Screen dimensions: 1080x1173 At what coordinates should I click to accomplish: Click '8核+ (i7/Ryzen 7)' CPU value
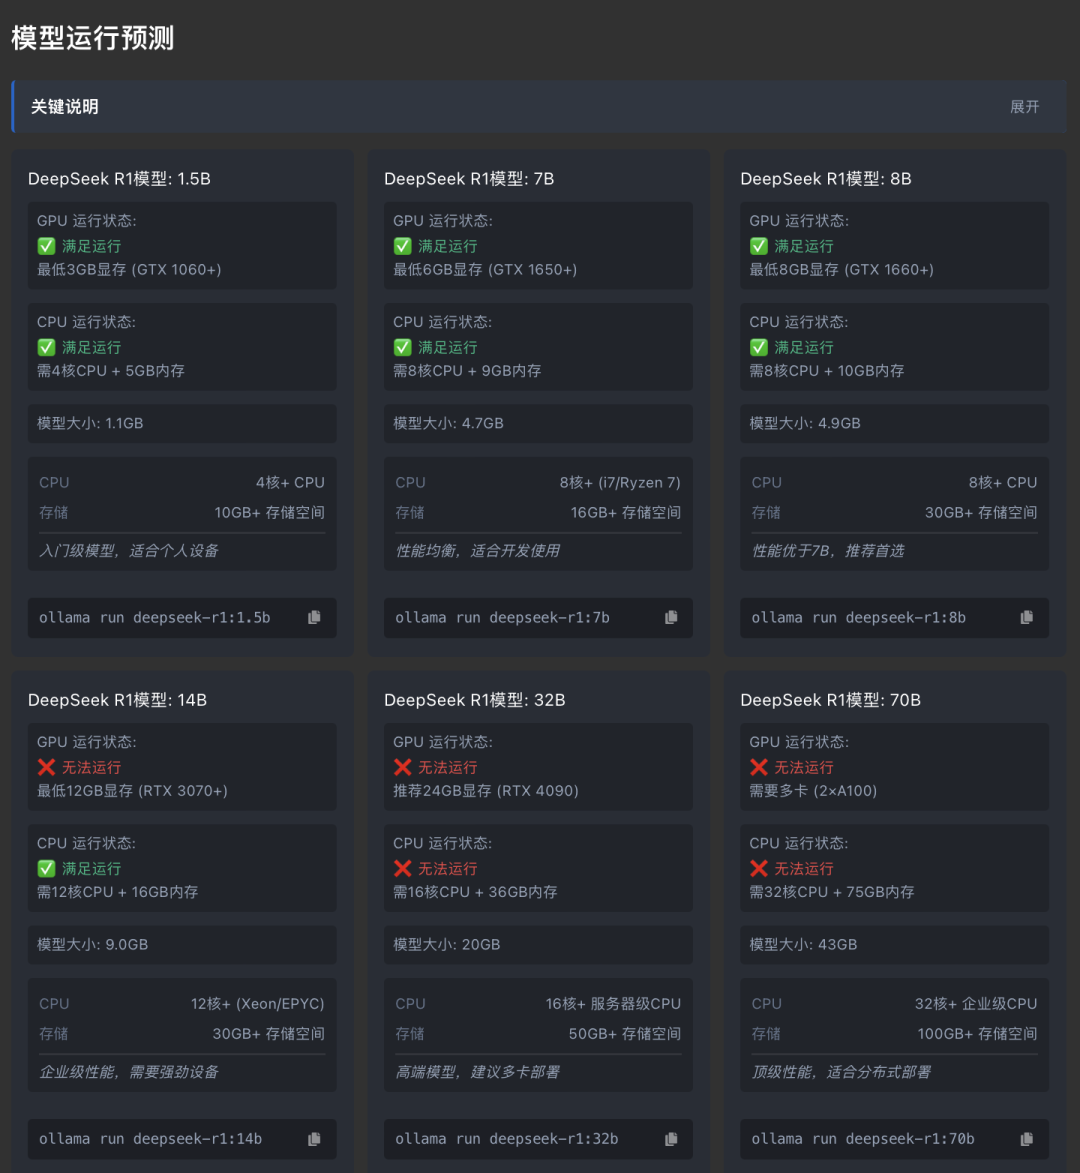point(620,483)
